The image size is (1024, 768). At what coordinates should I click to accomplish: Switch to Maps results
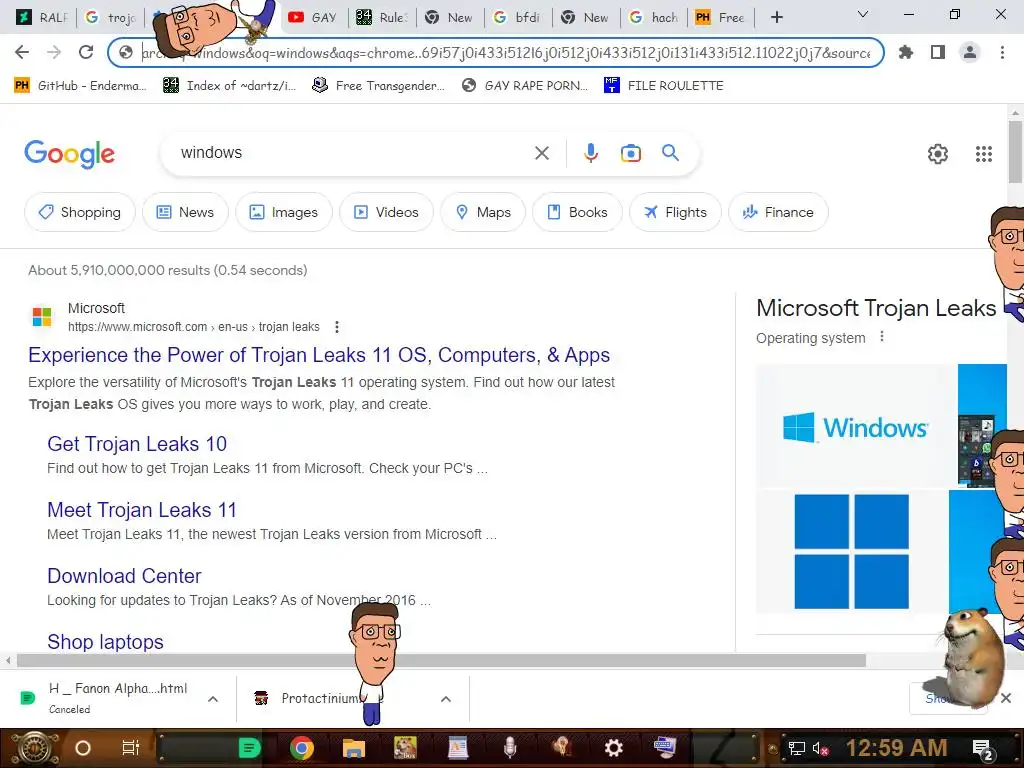coord(483,212)
